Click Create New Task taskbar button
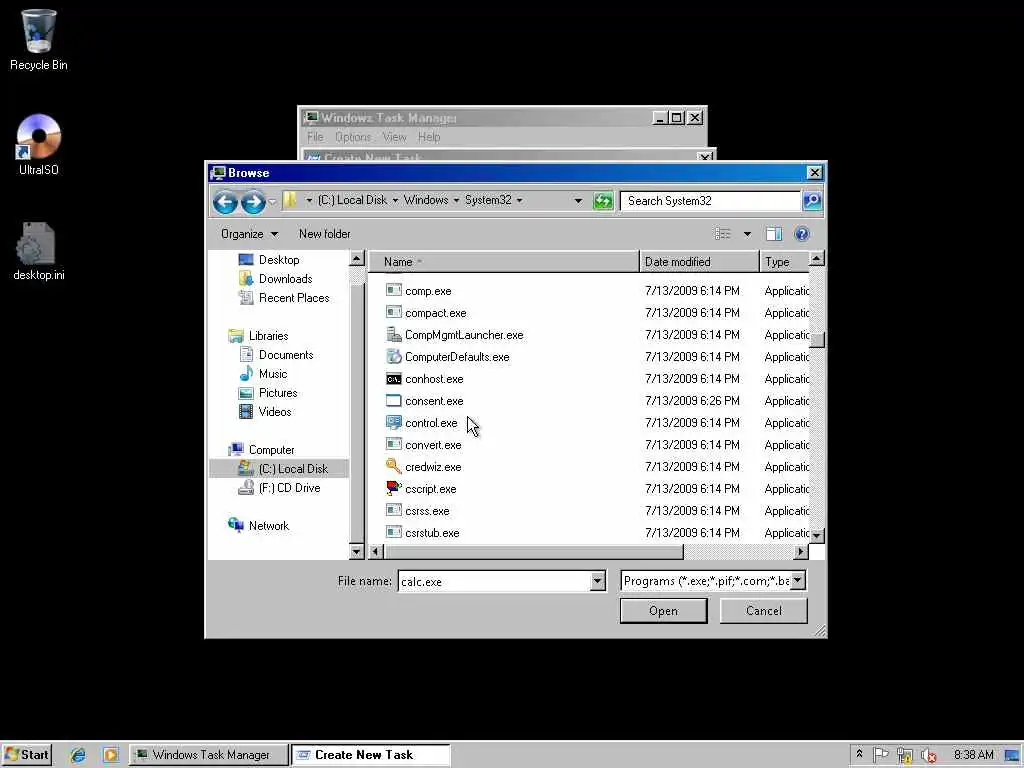Viewport: 1024px width, 768px height. [370, 755]
